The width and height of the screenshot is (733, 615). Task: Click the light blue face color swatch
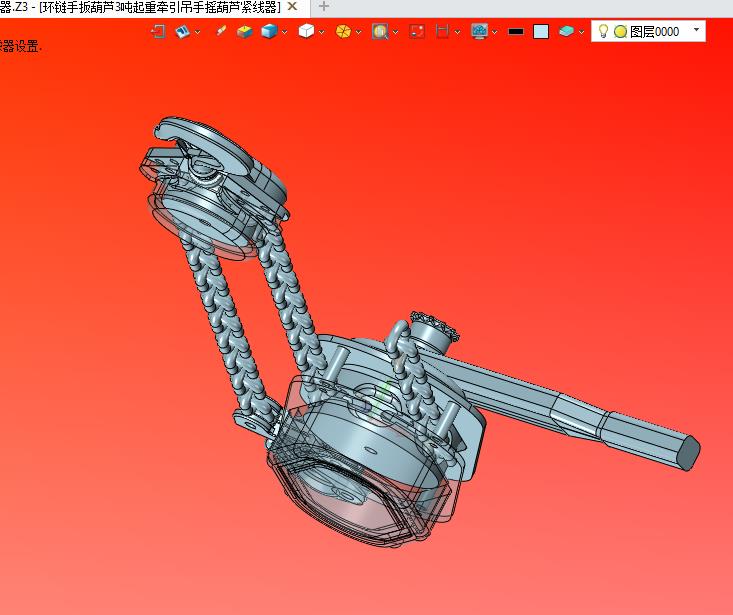541,31
